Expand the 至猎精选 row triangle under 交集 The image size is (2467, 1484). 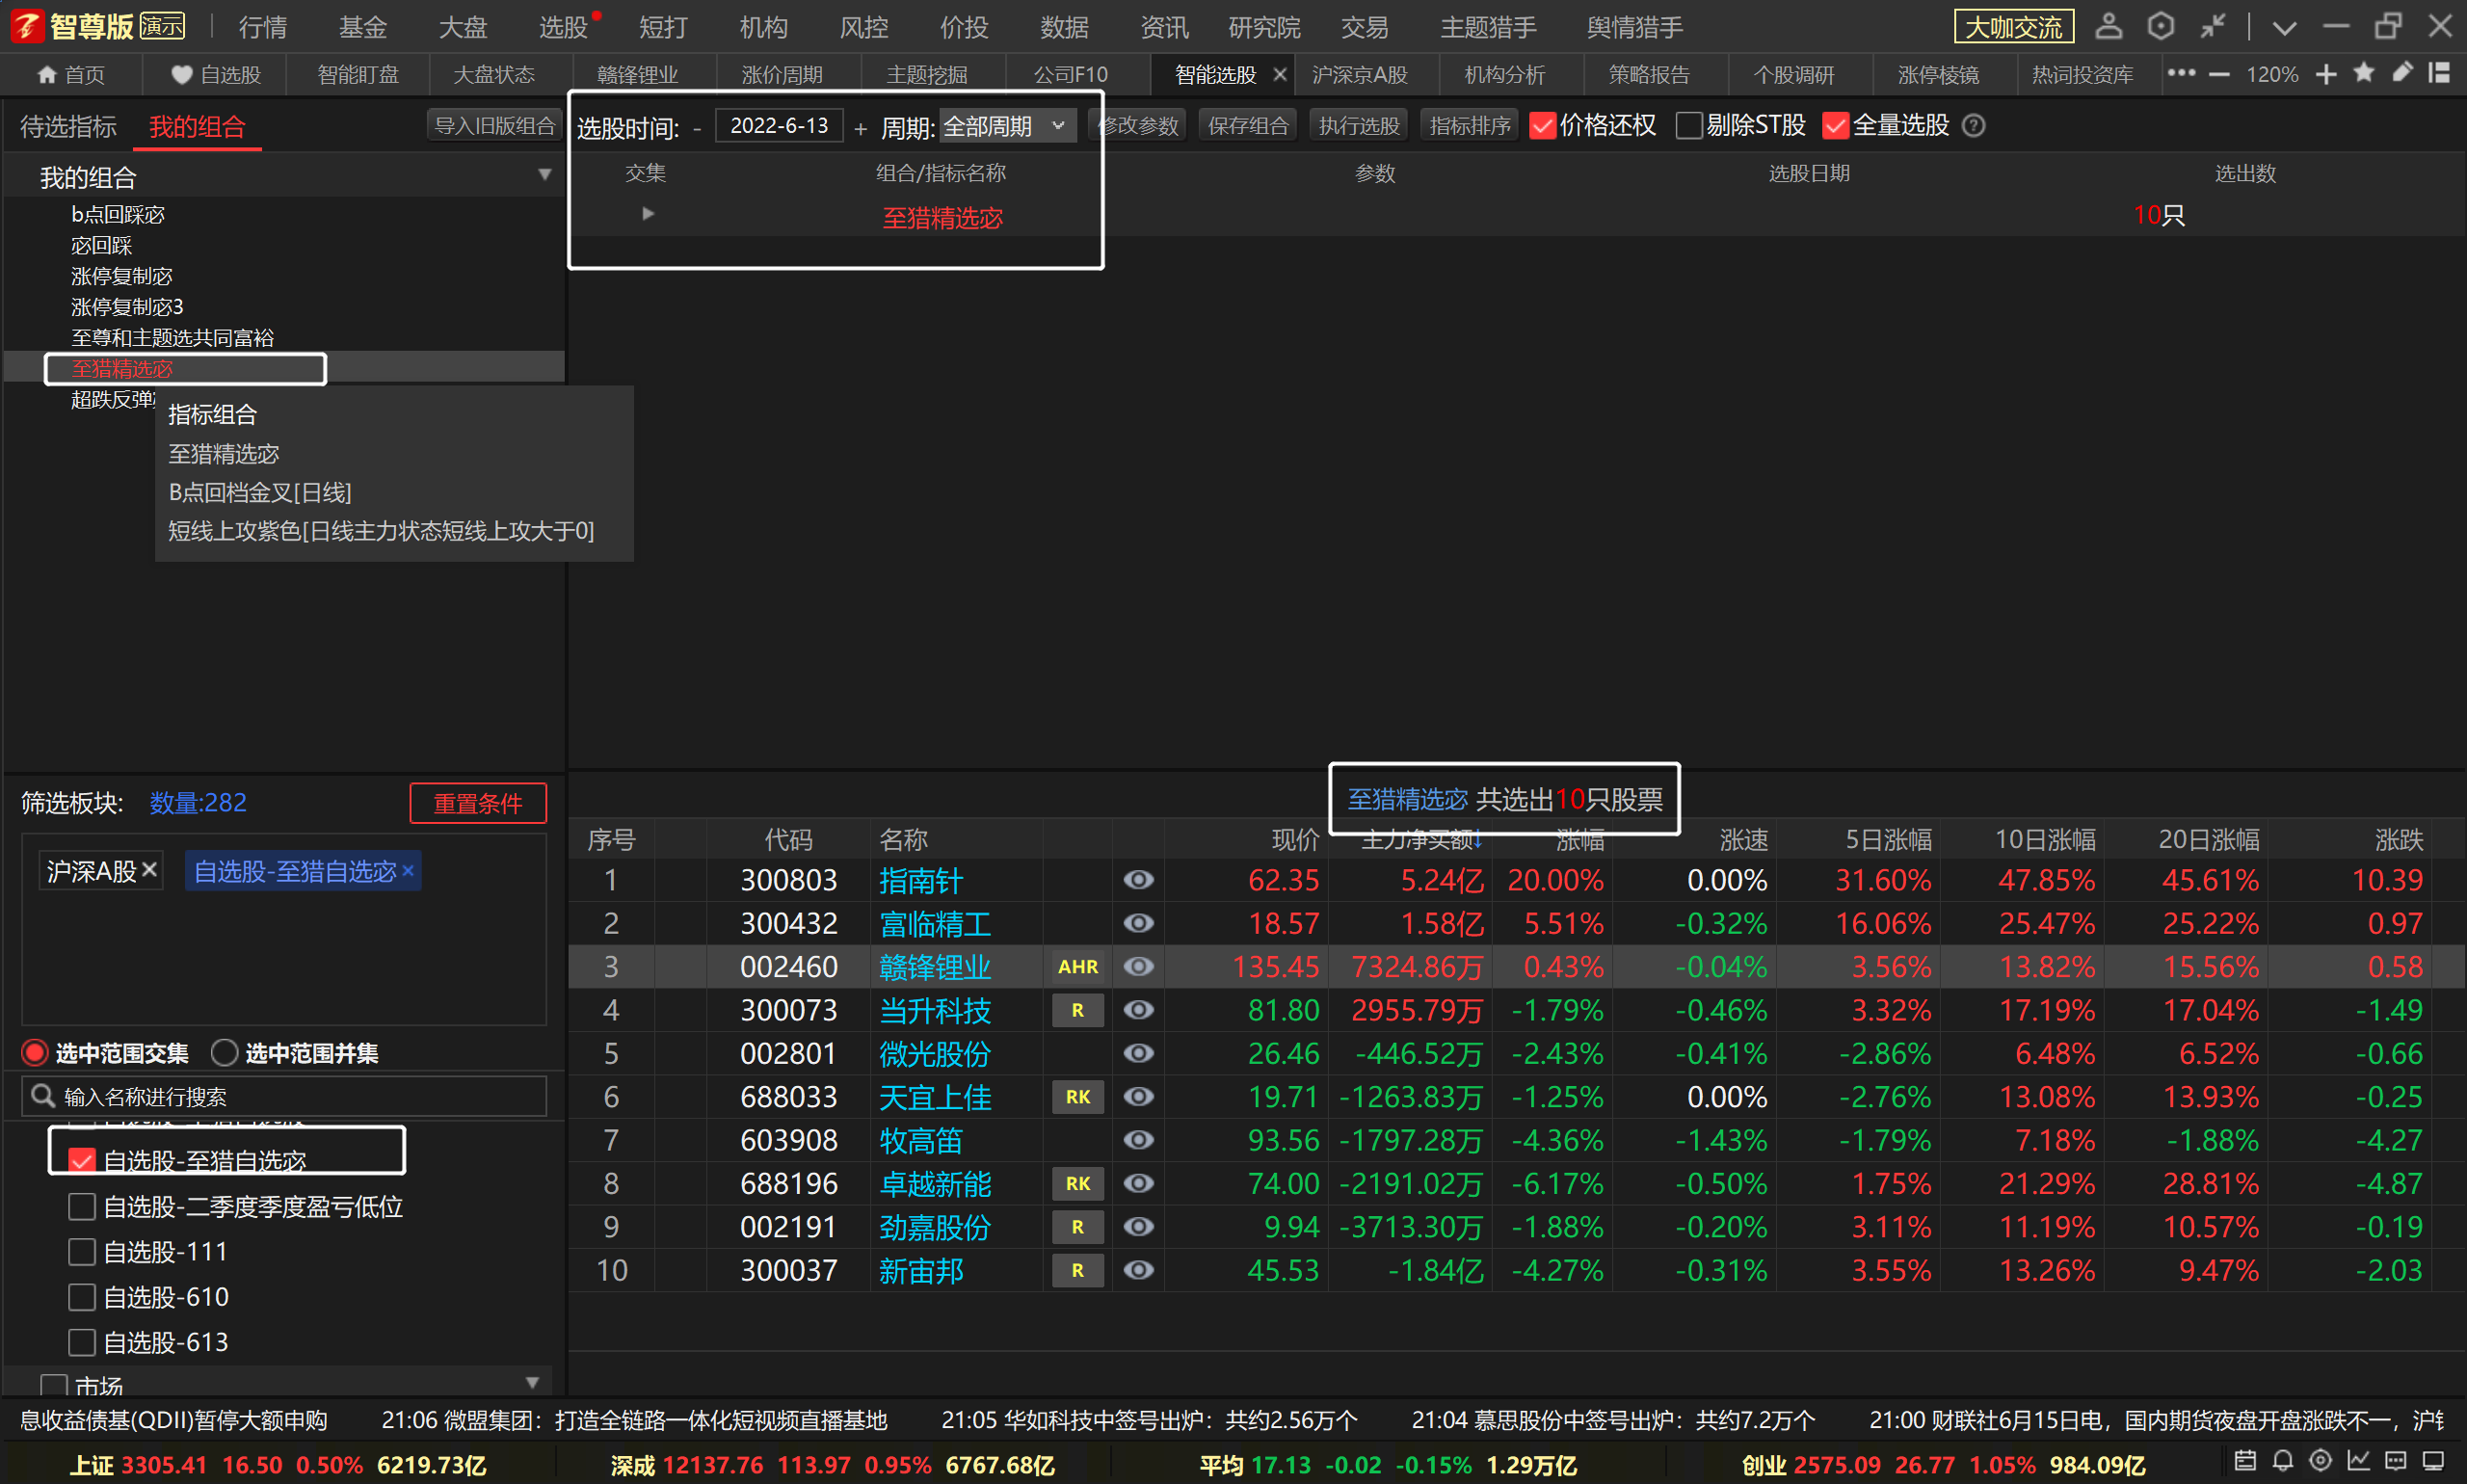point(648,214)
